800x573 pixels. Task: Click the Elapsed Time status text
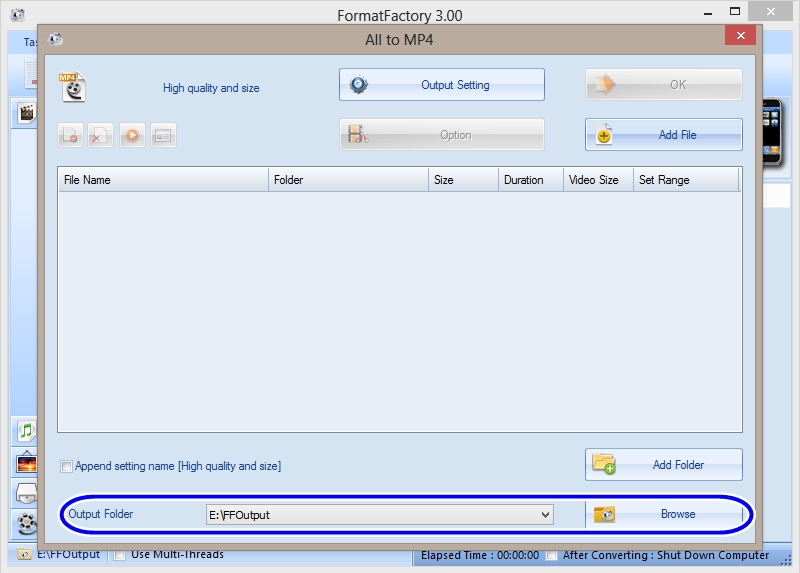point(480,555)
